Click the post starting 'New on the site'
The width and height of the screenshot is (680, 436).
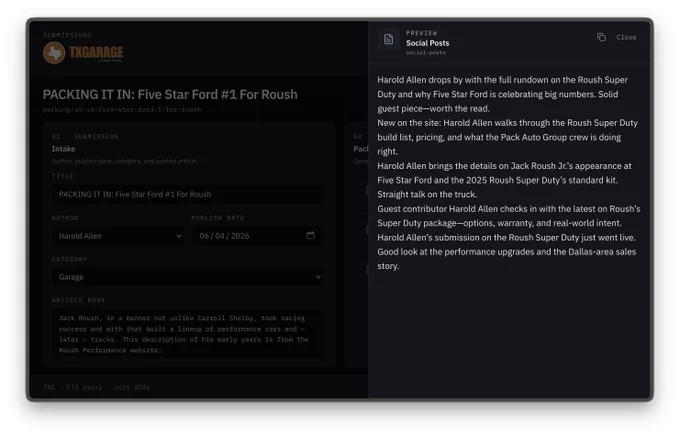click(x=507, y=137)
